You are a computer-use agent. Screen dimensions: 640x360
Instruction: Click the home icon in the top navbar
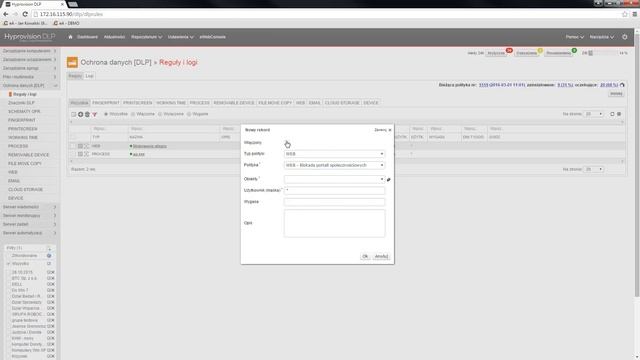coord(70,37)
